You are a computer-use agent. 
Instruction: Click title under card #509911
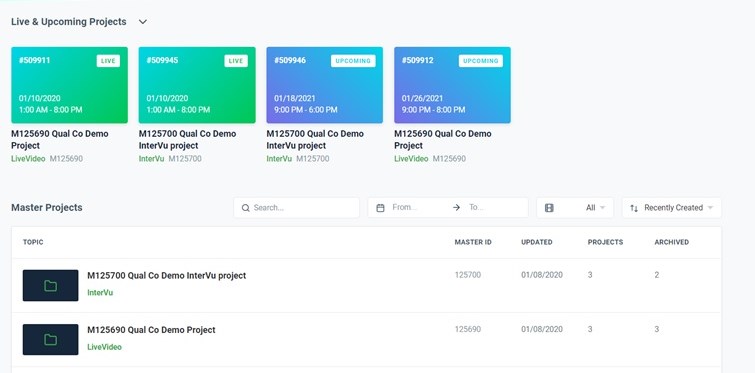click(60, 140)
